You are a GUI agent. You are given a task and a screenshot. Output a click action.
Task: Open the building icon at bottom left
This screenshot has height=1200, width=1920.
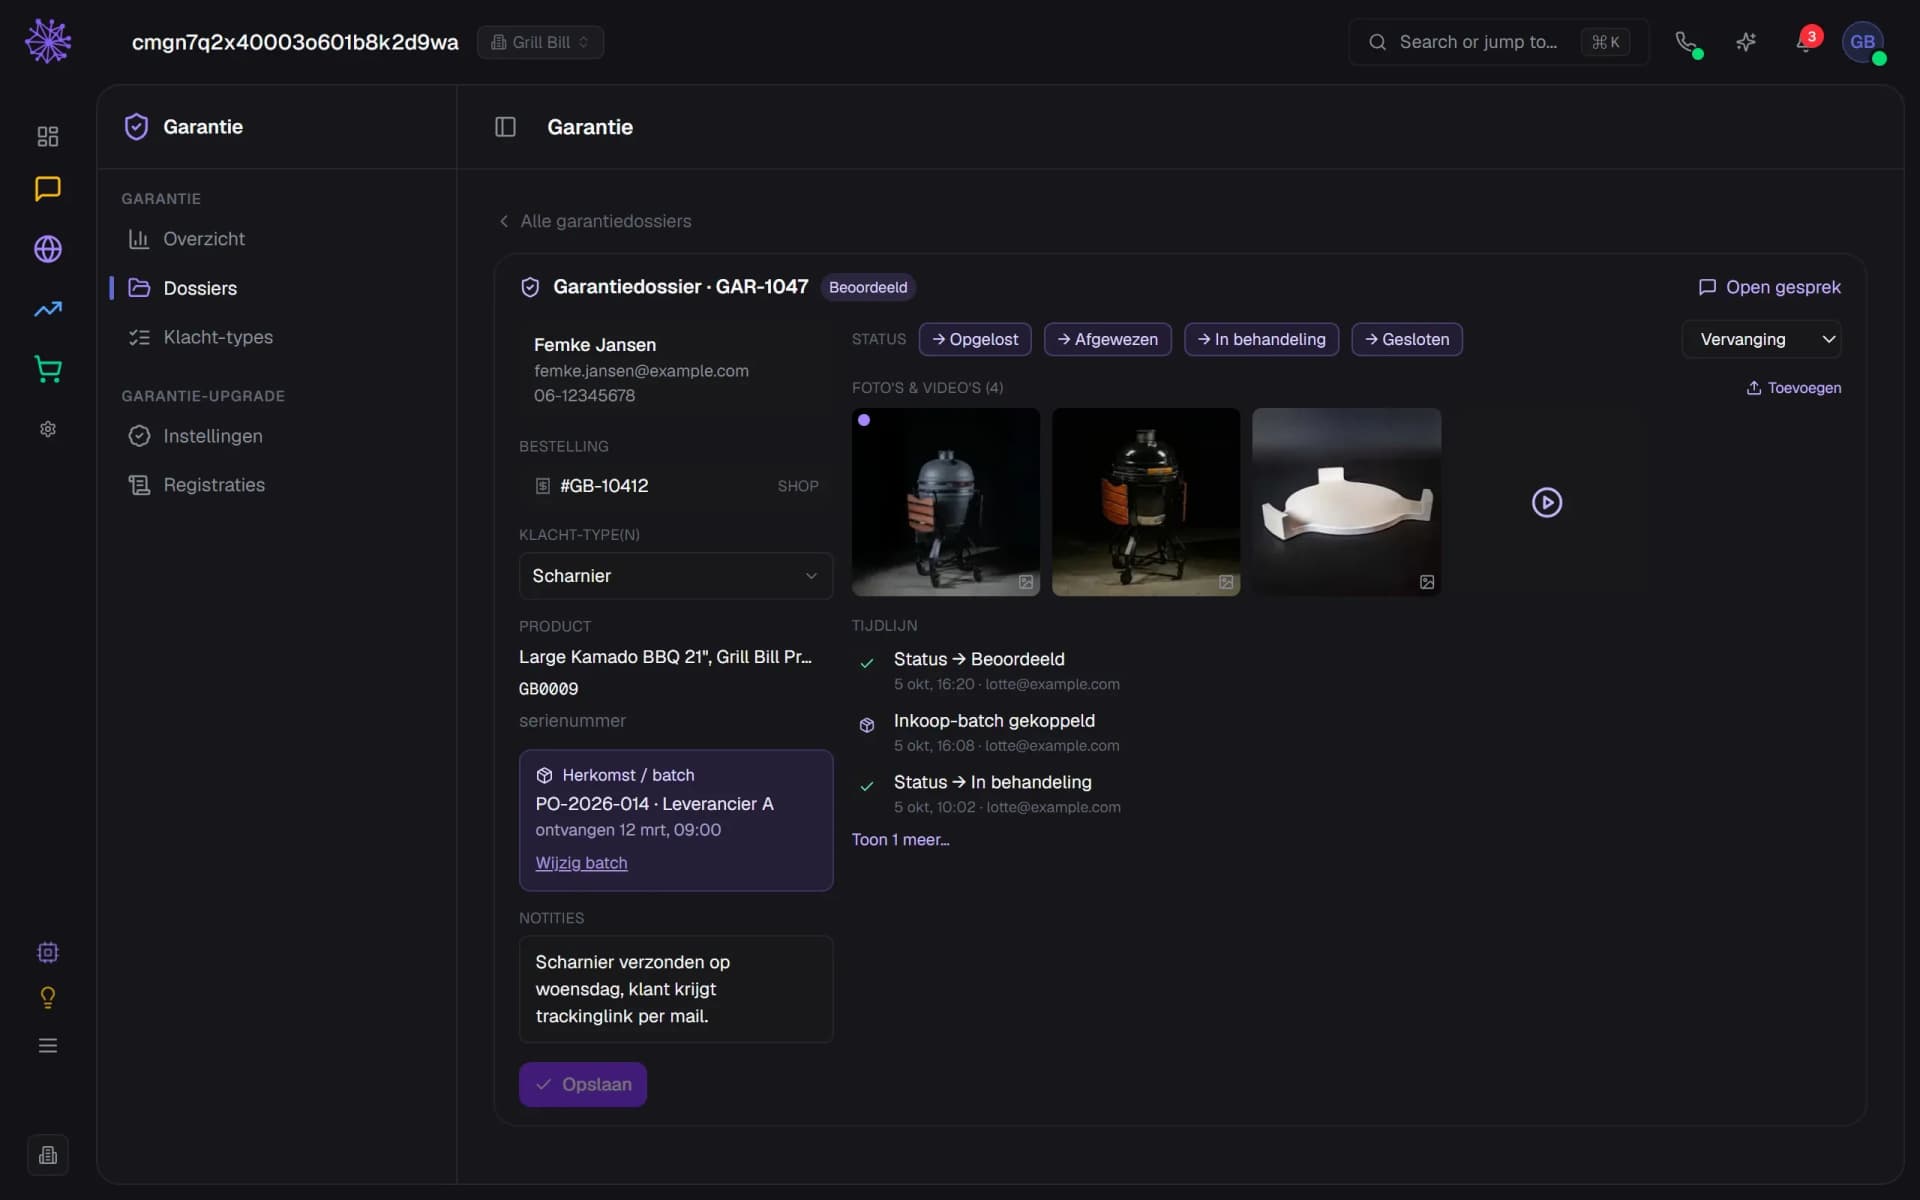[47, 1155]
